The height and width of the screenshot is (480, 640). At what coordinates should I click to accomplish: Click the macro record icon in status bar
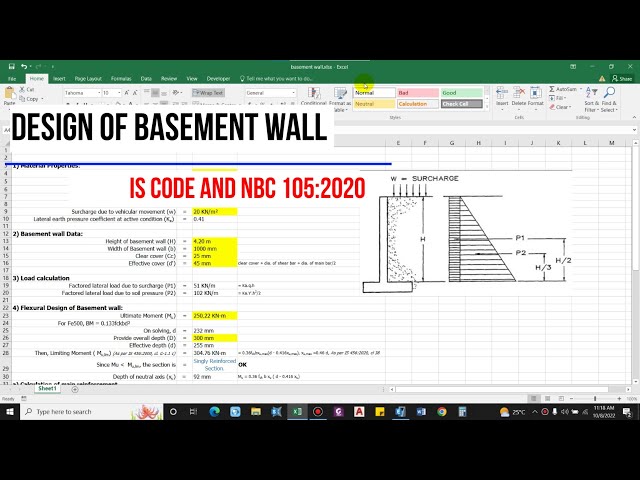(x=24, y=398)
